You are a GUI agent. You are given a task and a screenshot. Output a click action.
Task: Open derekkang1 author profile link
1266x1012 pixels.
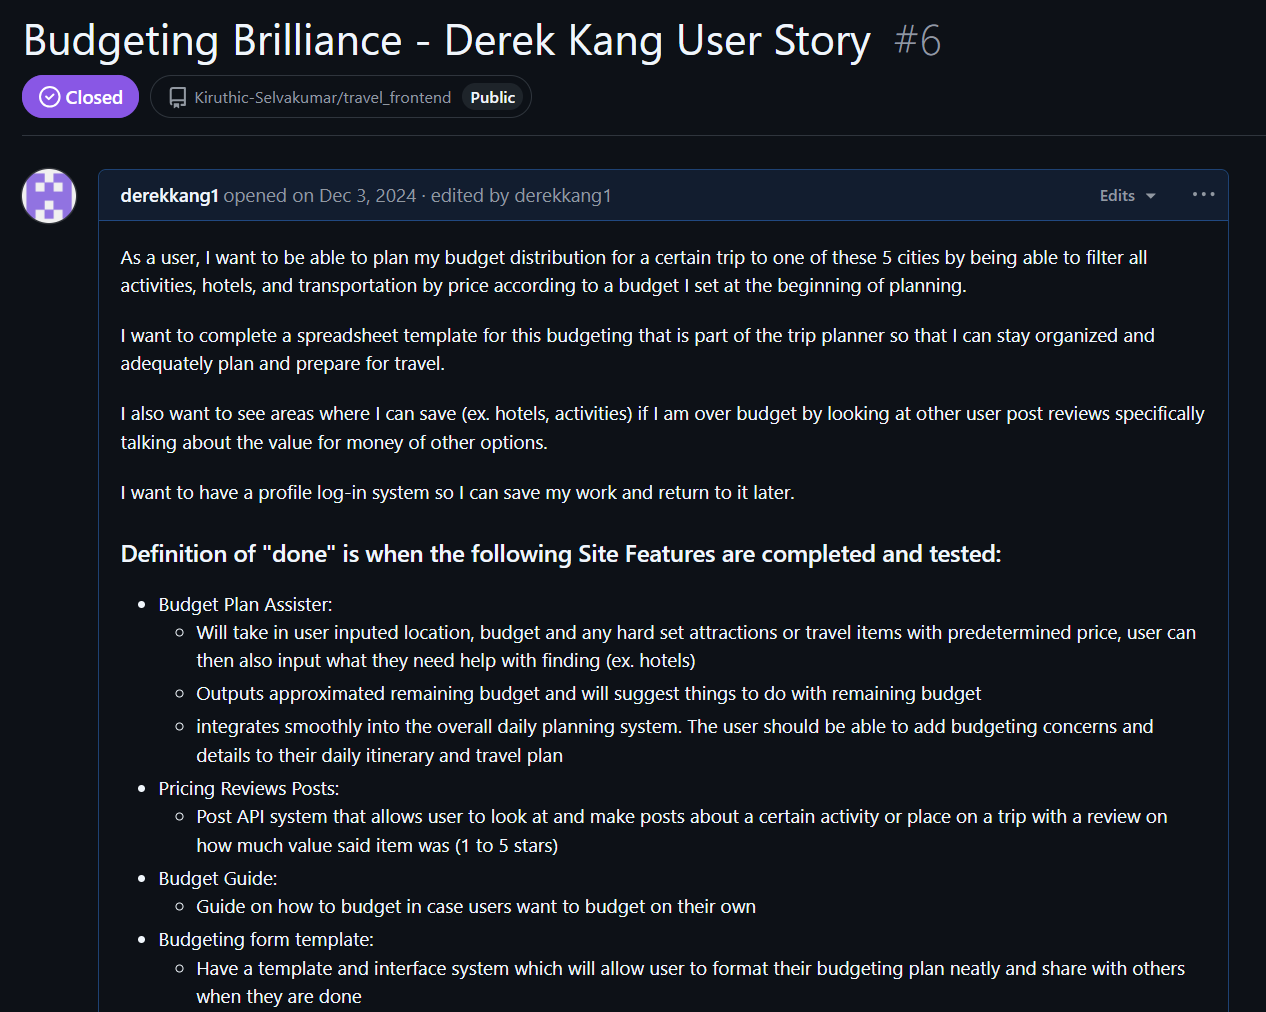[169, 196]
